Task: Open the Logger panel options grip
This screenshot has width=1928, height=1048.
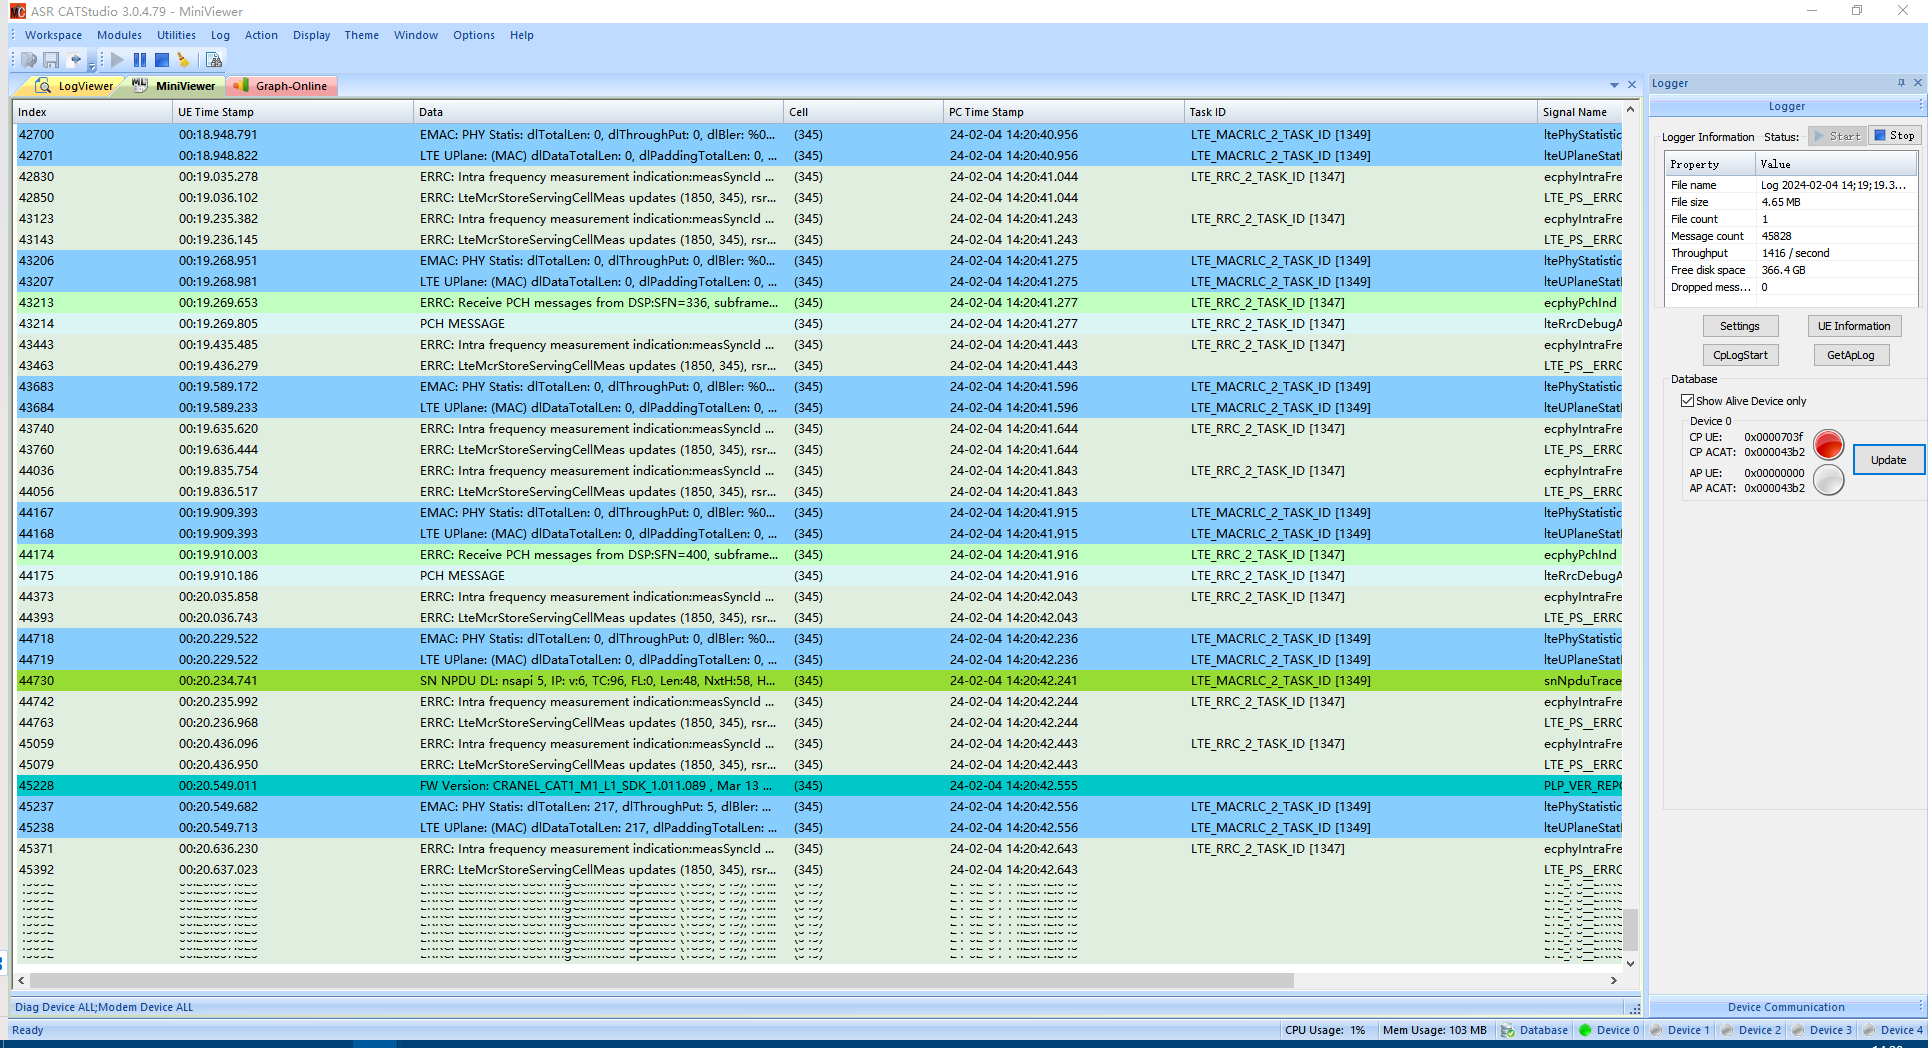Action: pos(1920,106)
